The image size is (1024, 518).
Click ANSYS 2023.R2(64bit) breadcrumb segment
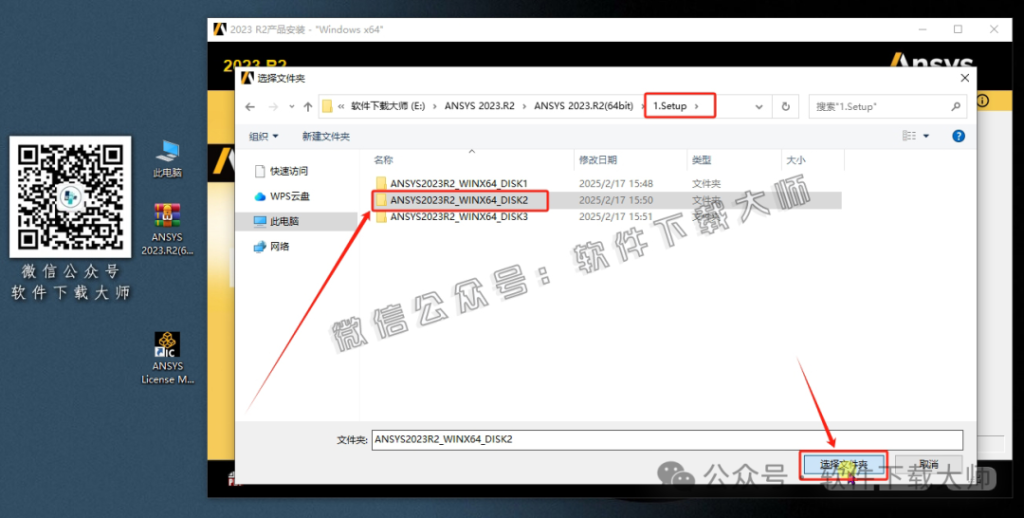click(x=584, y=106)
